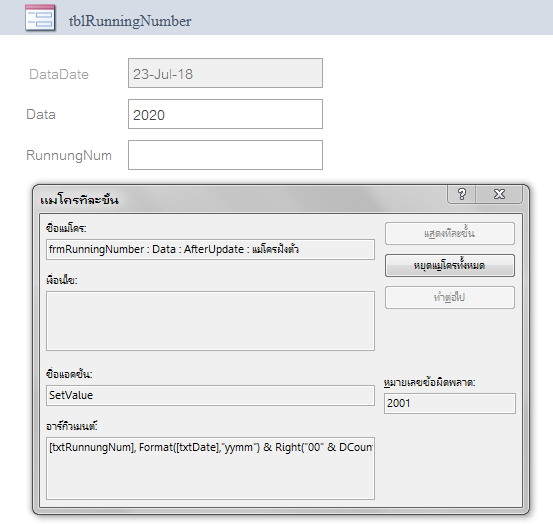
Task: Click the แสดงทีละขั้น (single step) button
Action: click(450, 233)
